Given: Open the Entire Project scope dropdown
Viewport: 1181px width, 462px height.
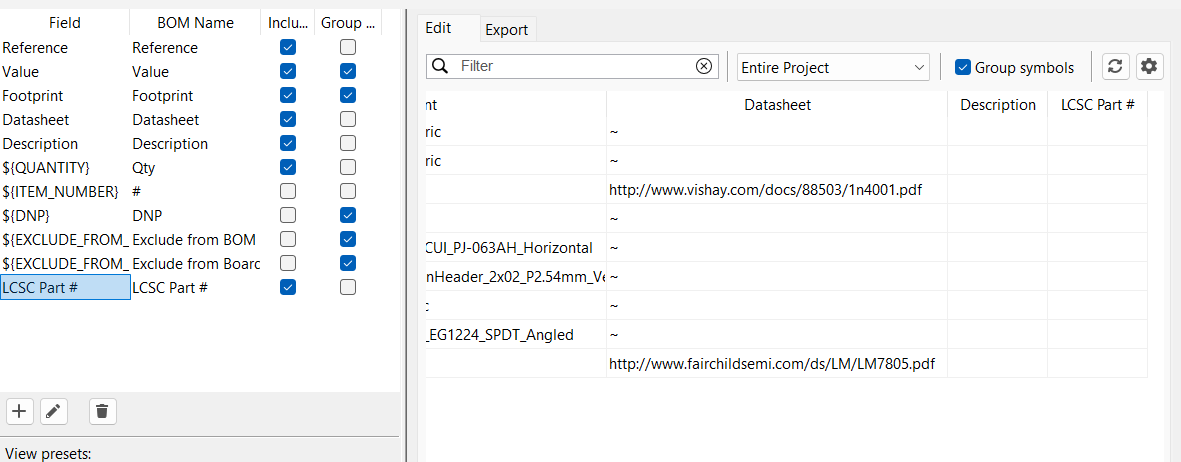Looking at the screenshot, I should (x=833, y=67).
